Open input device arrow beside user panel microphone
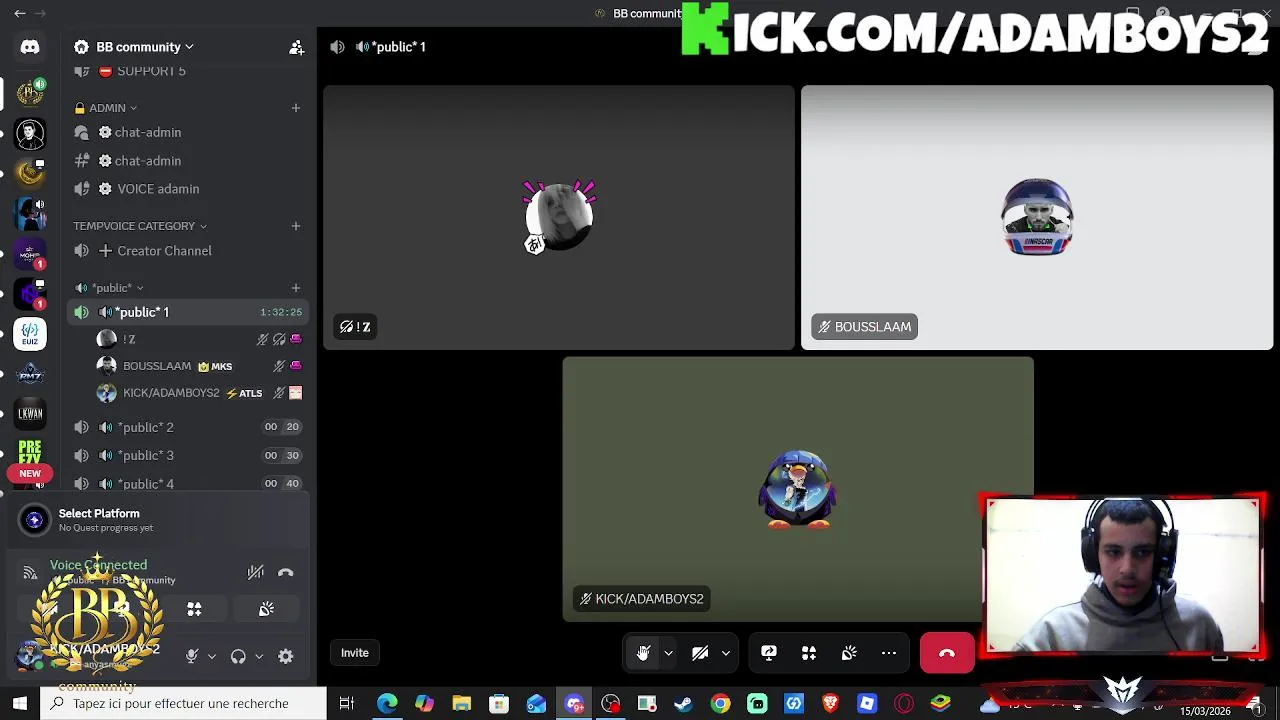1280x720 pixels. 211,656
